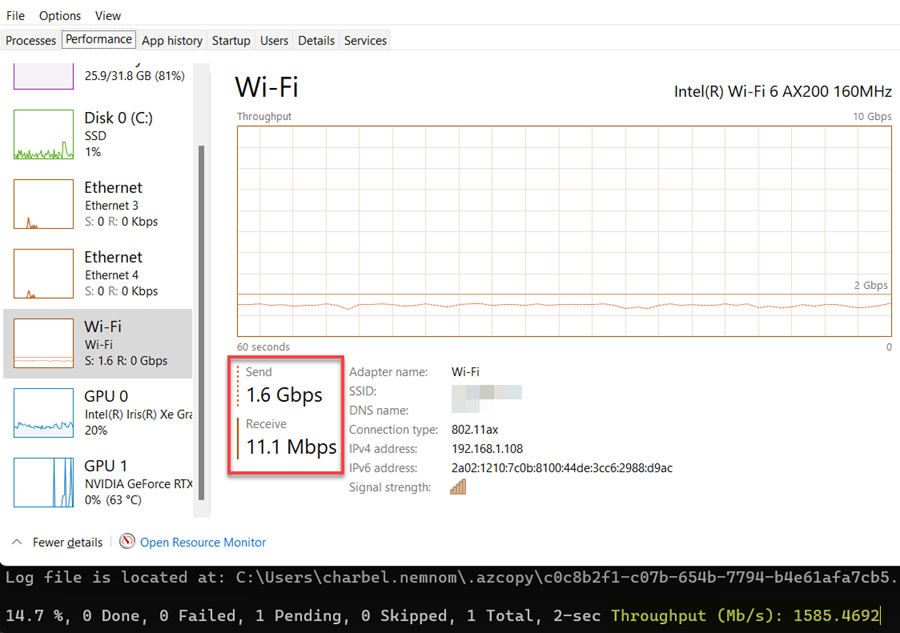Collapse view with Fewer details chevron

17,542
